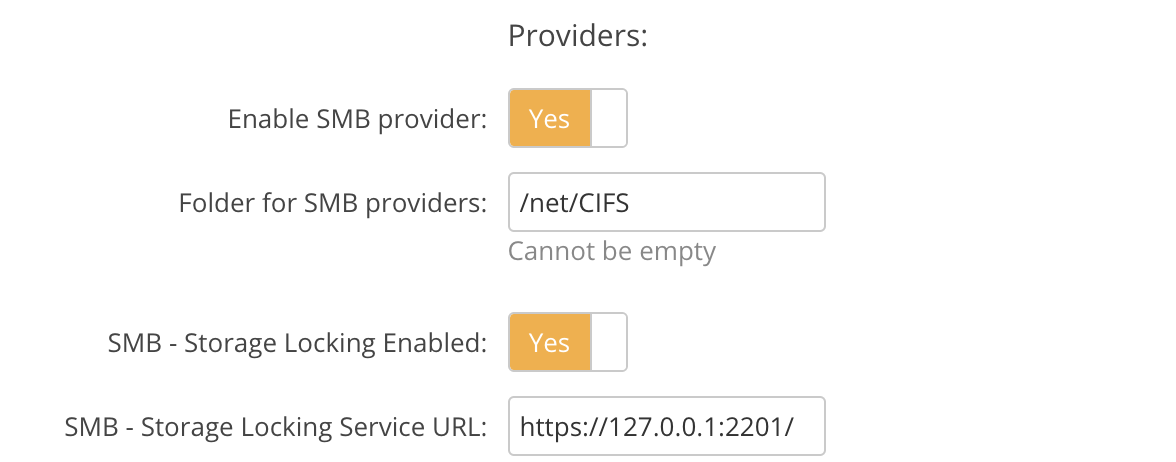Click white handle of Enable SMB provider switch
The height and width of the screenshot is (462, 1176).
608,118
